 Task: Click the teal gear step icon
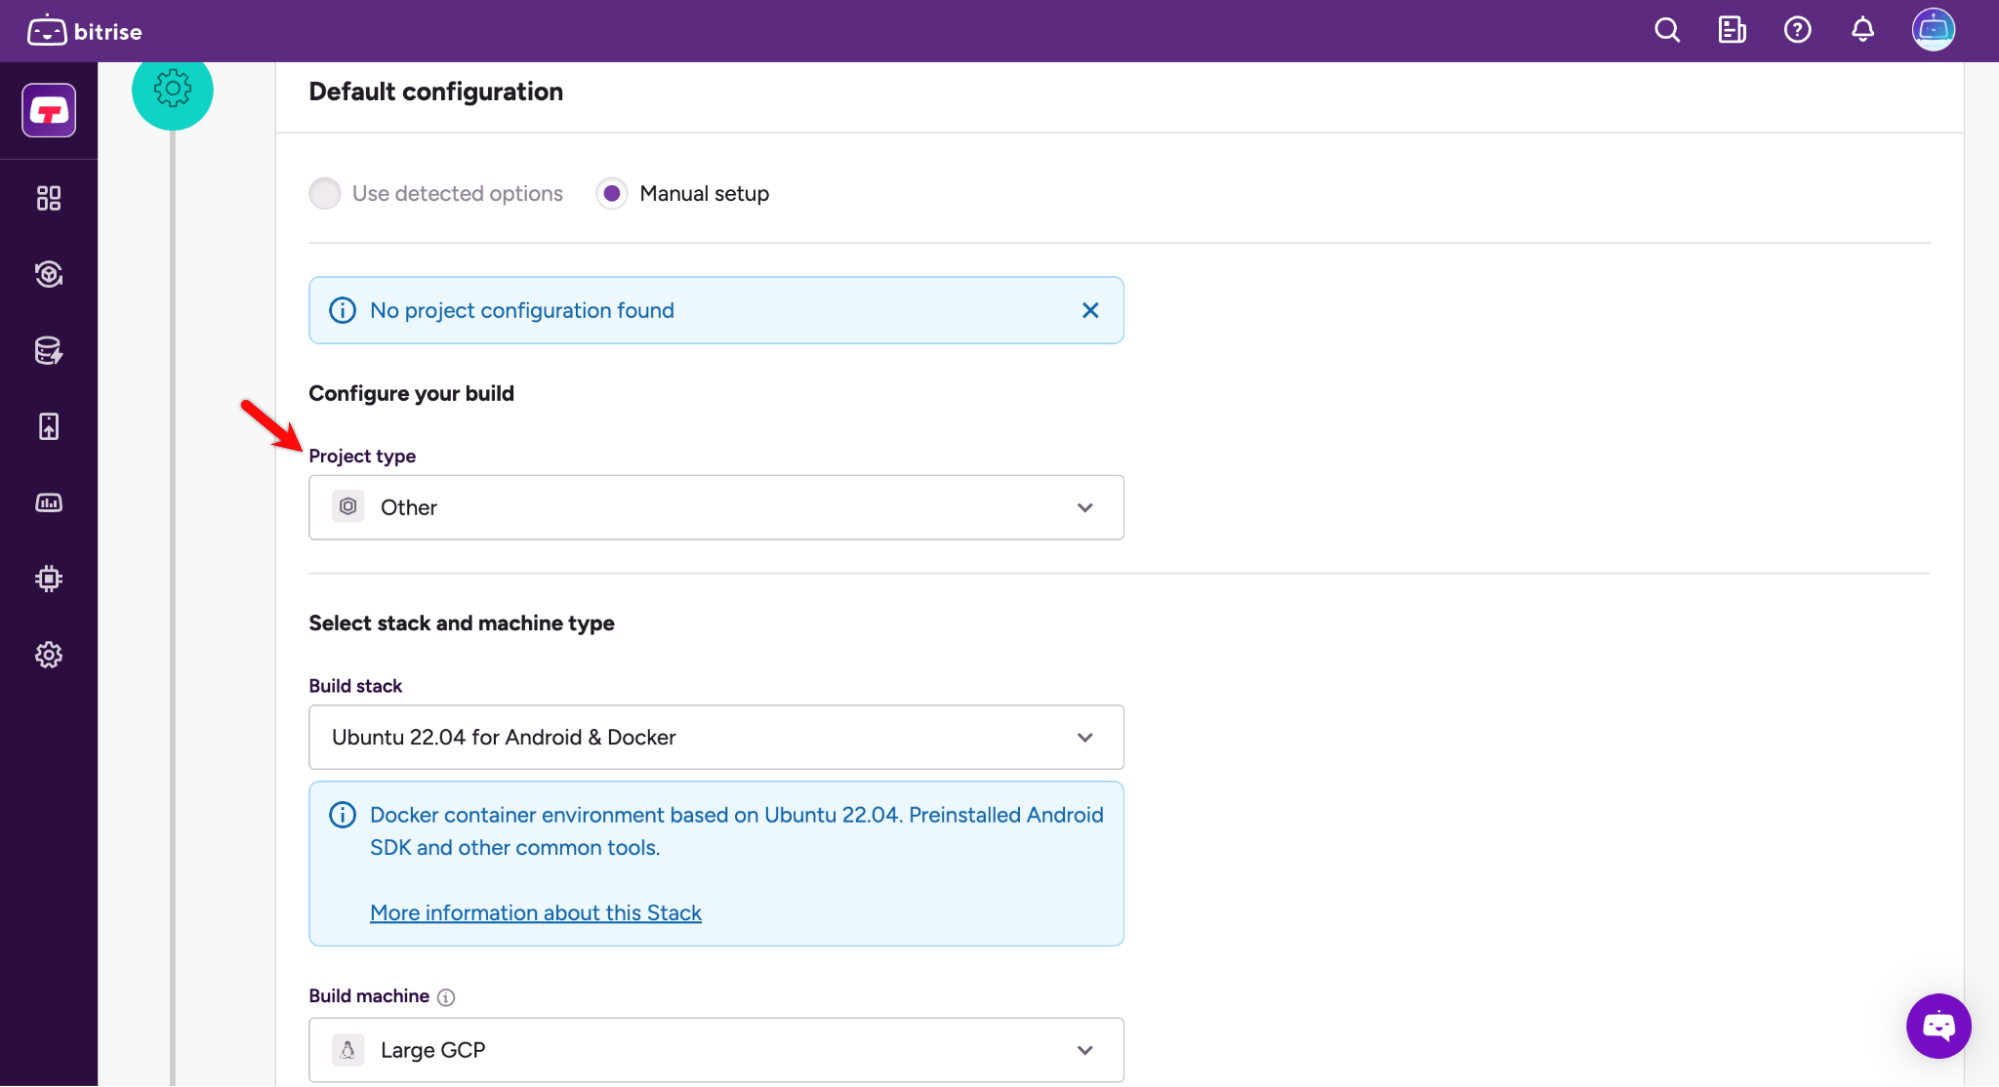172,89
